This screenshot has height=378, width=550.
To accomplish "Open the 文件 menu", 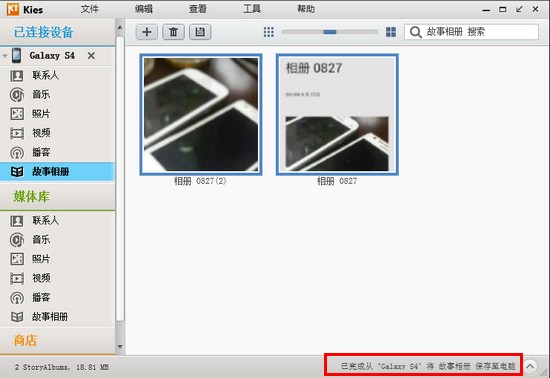I will [x=90, y=9].
